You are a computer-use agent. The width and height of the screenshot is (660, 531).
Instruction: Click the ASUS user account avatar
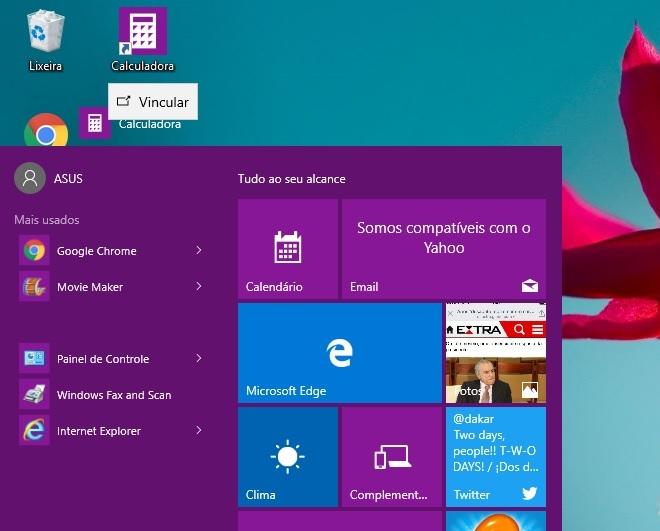(29, 178)
